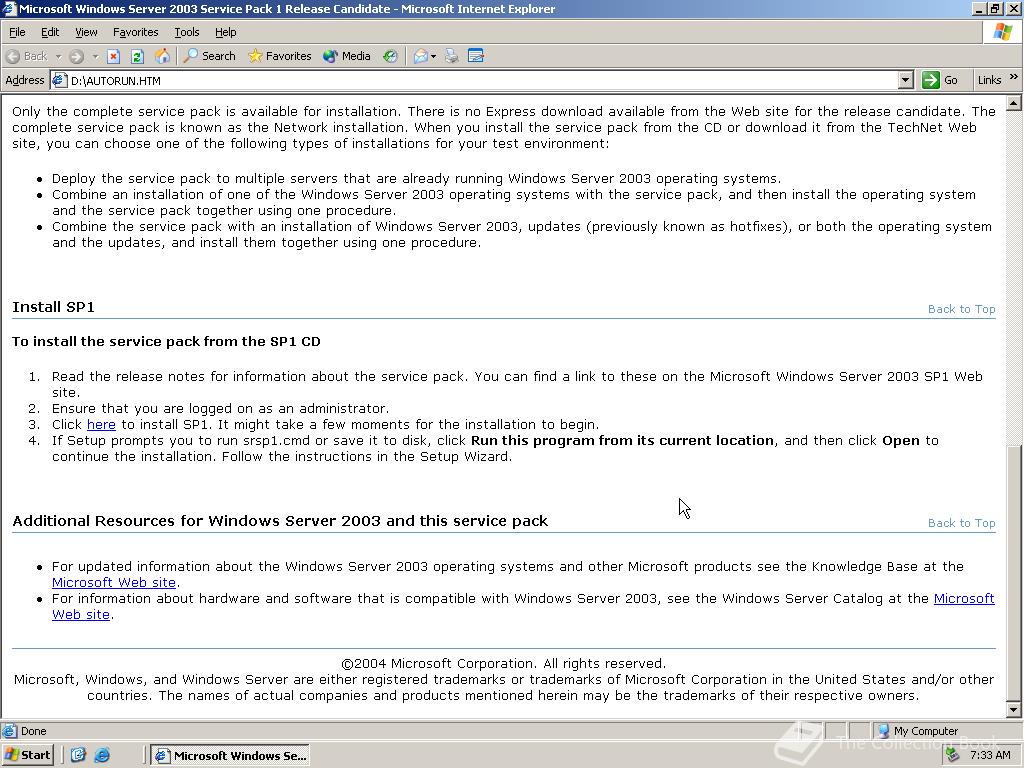Click 'Additional Resources for Windows Server 2003' heading
Viewport: 1024px width, 768px height.
pyautogui.click(x=280, y=521)
